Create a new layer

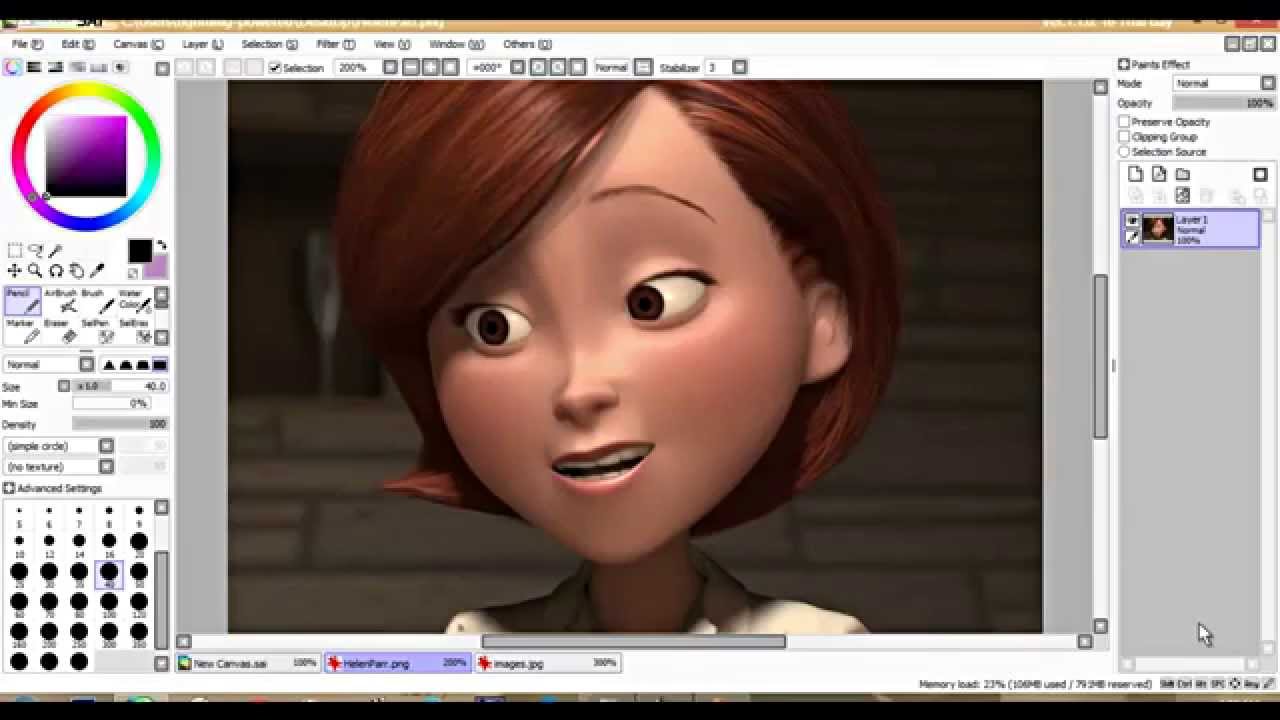[x=1135, y=174]
